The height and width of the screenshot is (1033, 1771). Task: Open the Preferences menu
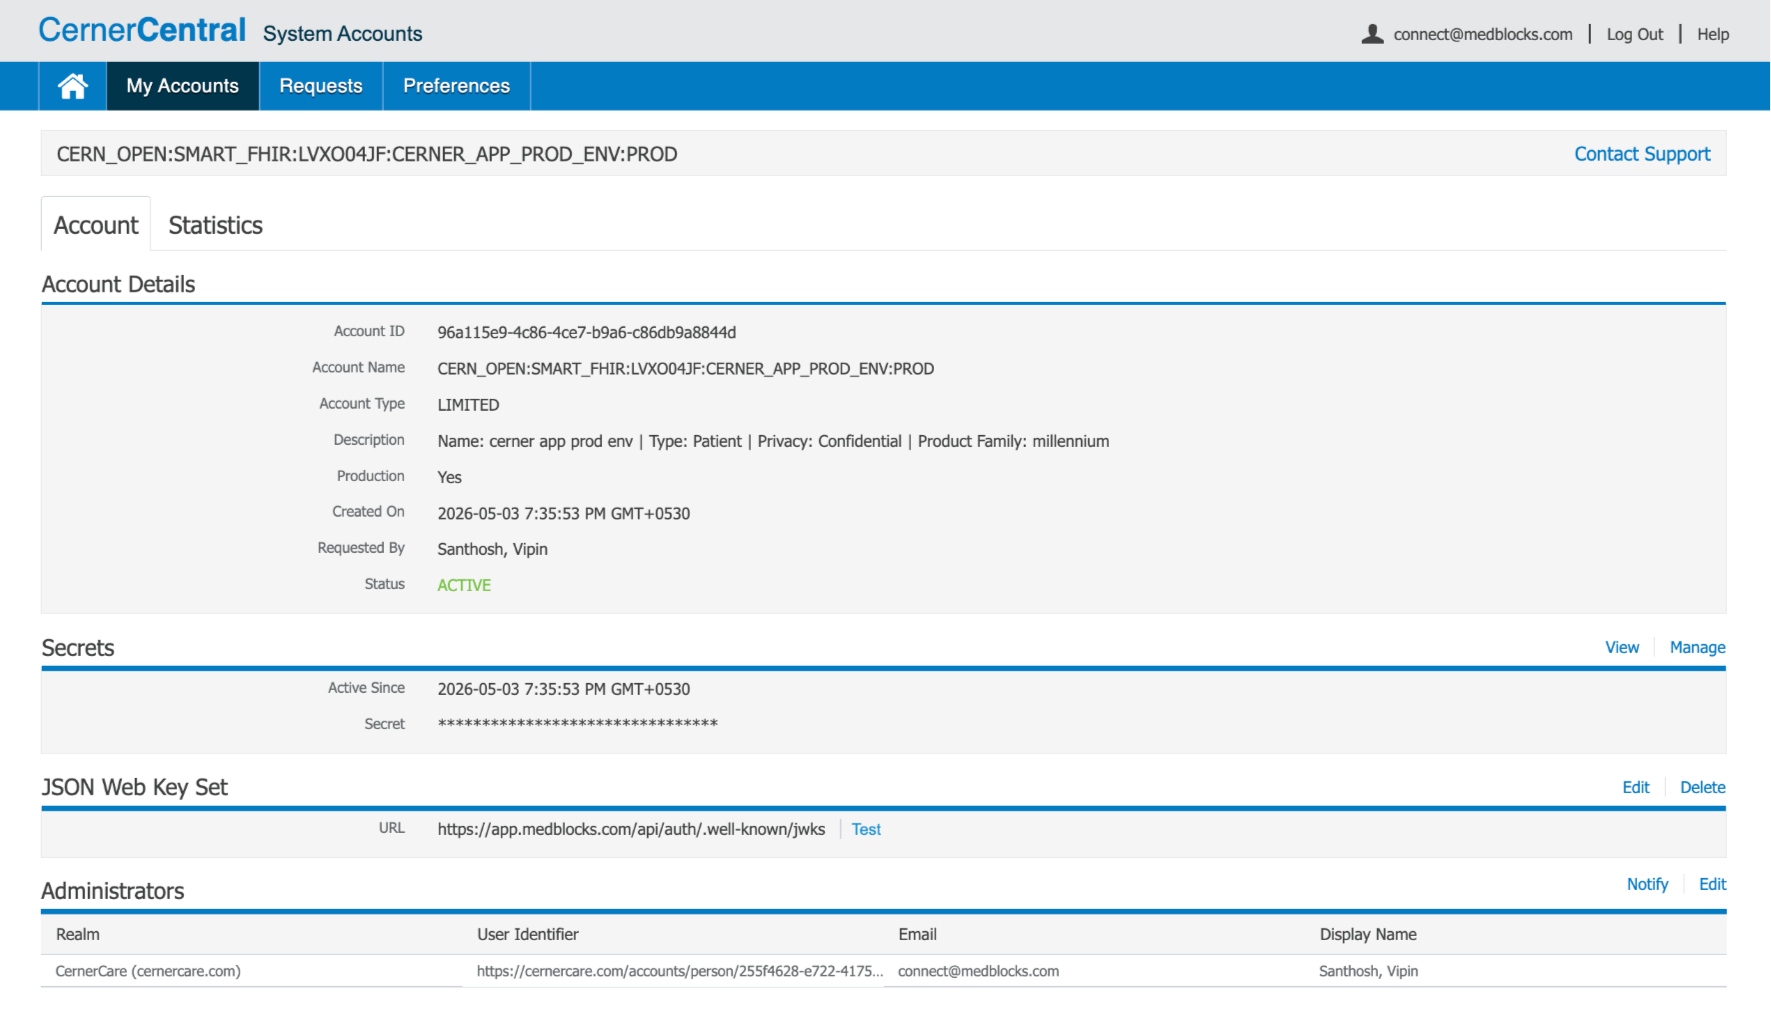click(x=456, y=86)
